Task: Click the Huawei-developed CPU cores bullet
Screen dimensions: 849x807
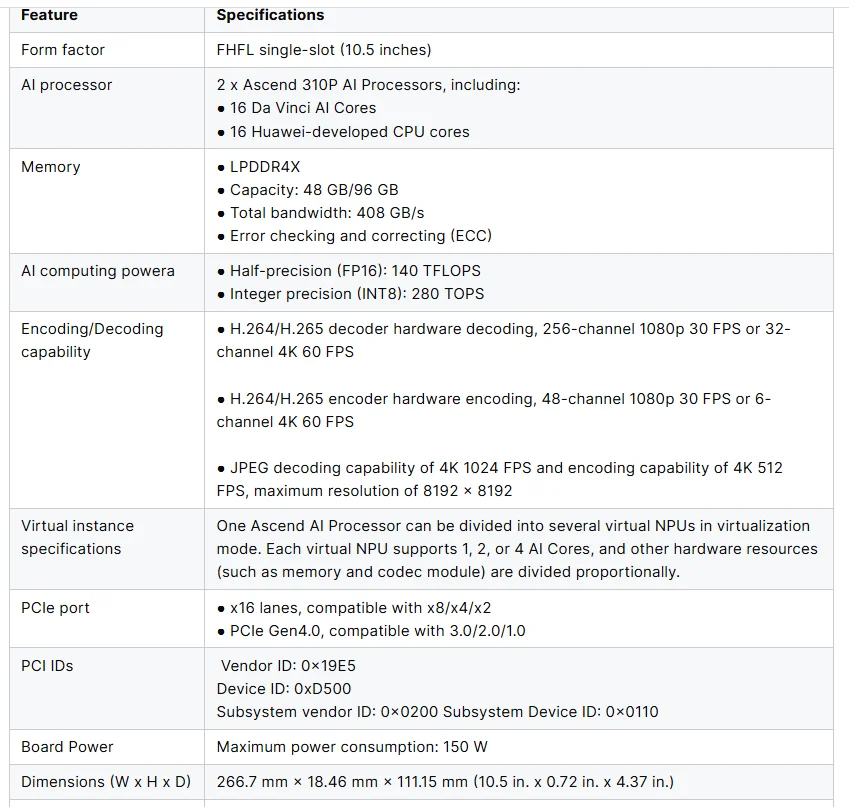Action: click(x=343, y=132)
